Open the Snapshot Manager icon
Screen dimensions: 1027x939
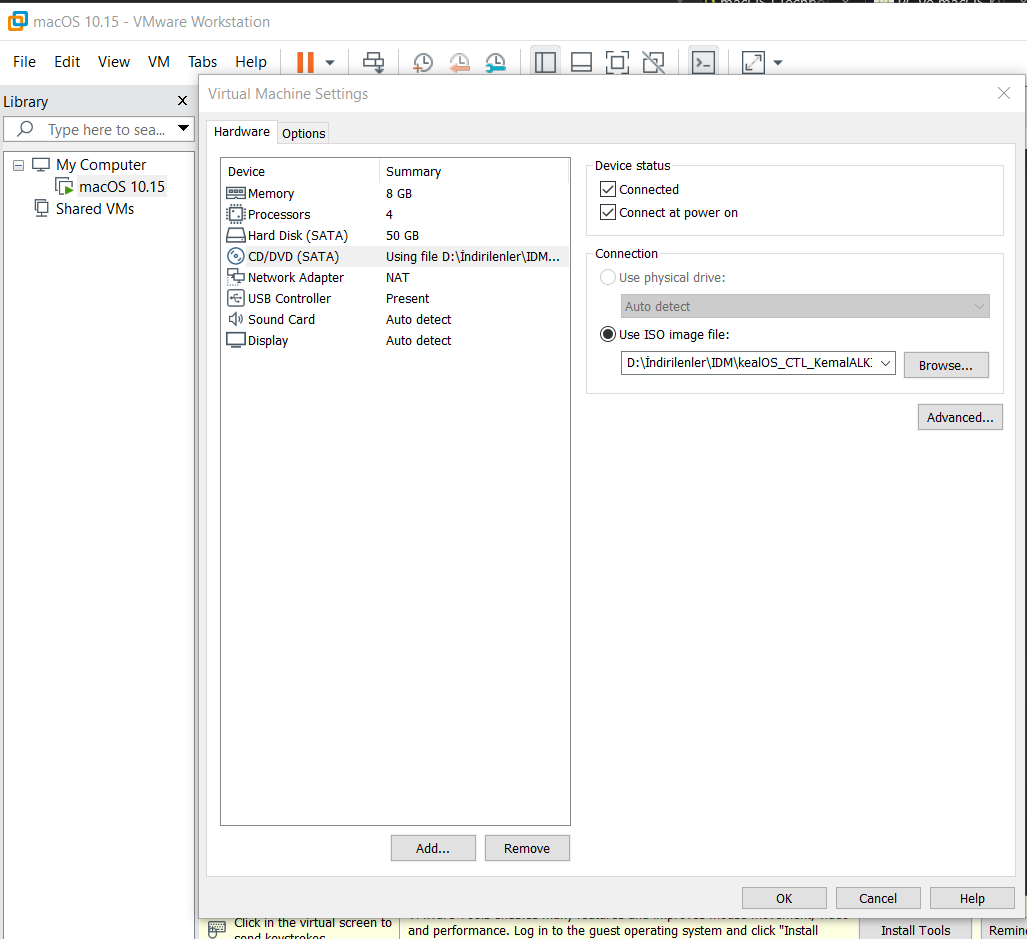click(495, 62)
